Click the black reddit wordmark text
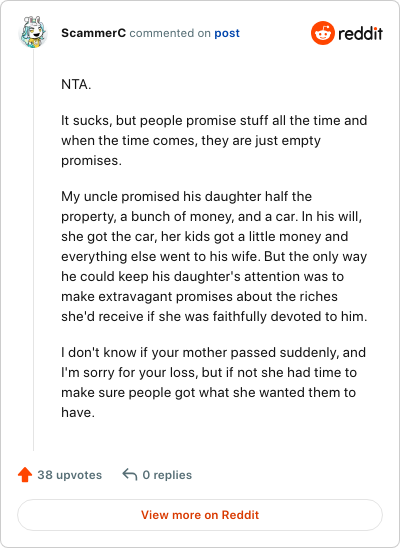 click(360, 34)
